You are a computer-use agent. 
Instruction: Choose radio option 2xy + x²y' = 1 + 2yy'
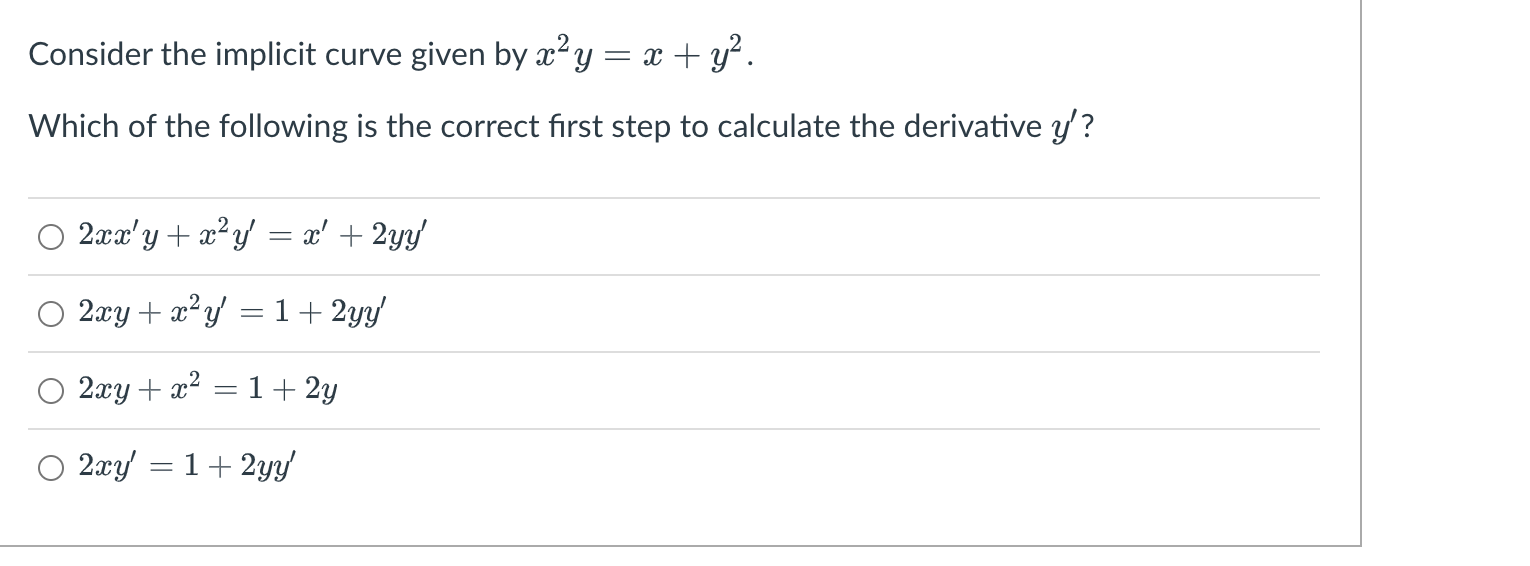(x=51, y=314)
